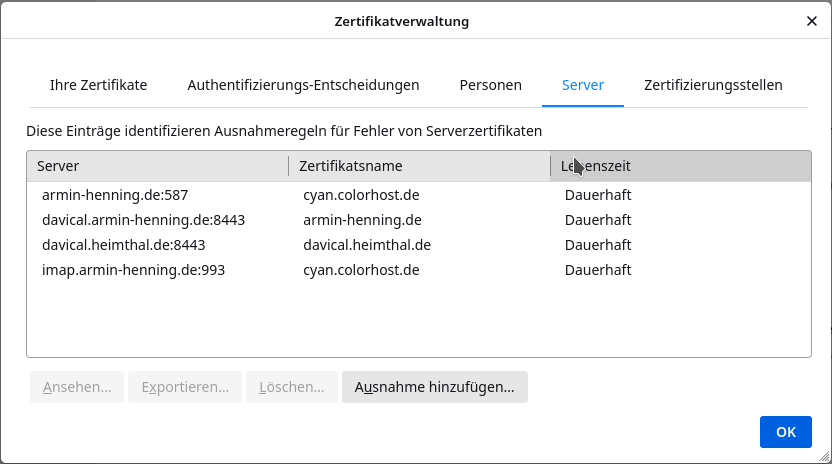Click the Ansehen button
This screenshot has width=832, height=464.
(77, 387)
